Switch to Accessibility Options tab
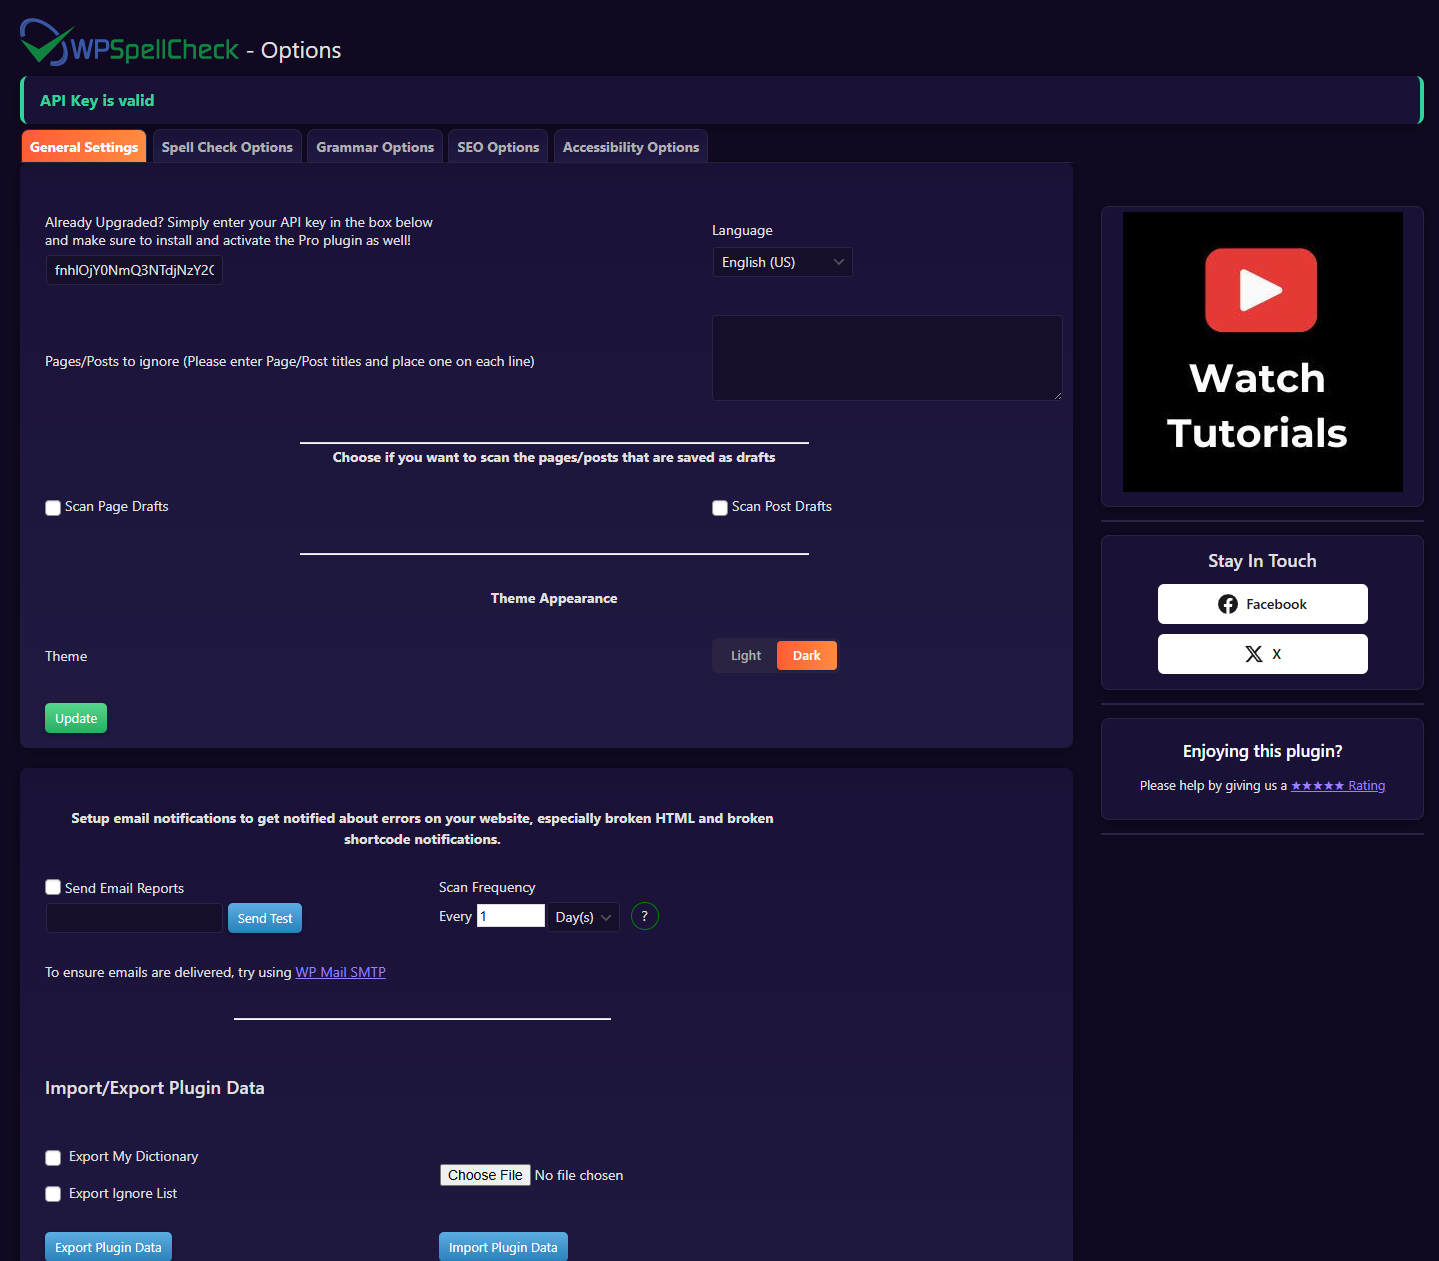This screenshot has width=1439, height=1261. pyautogui.click(x=631, y=147)
